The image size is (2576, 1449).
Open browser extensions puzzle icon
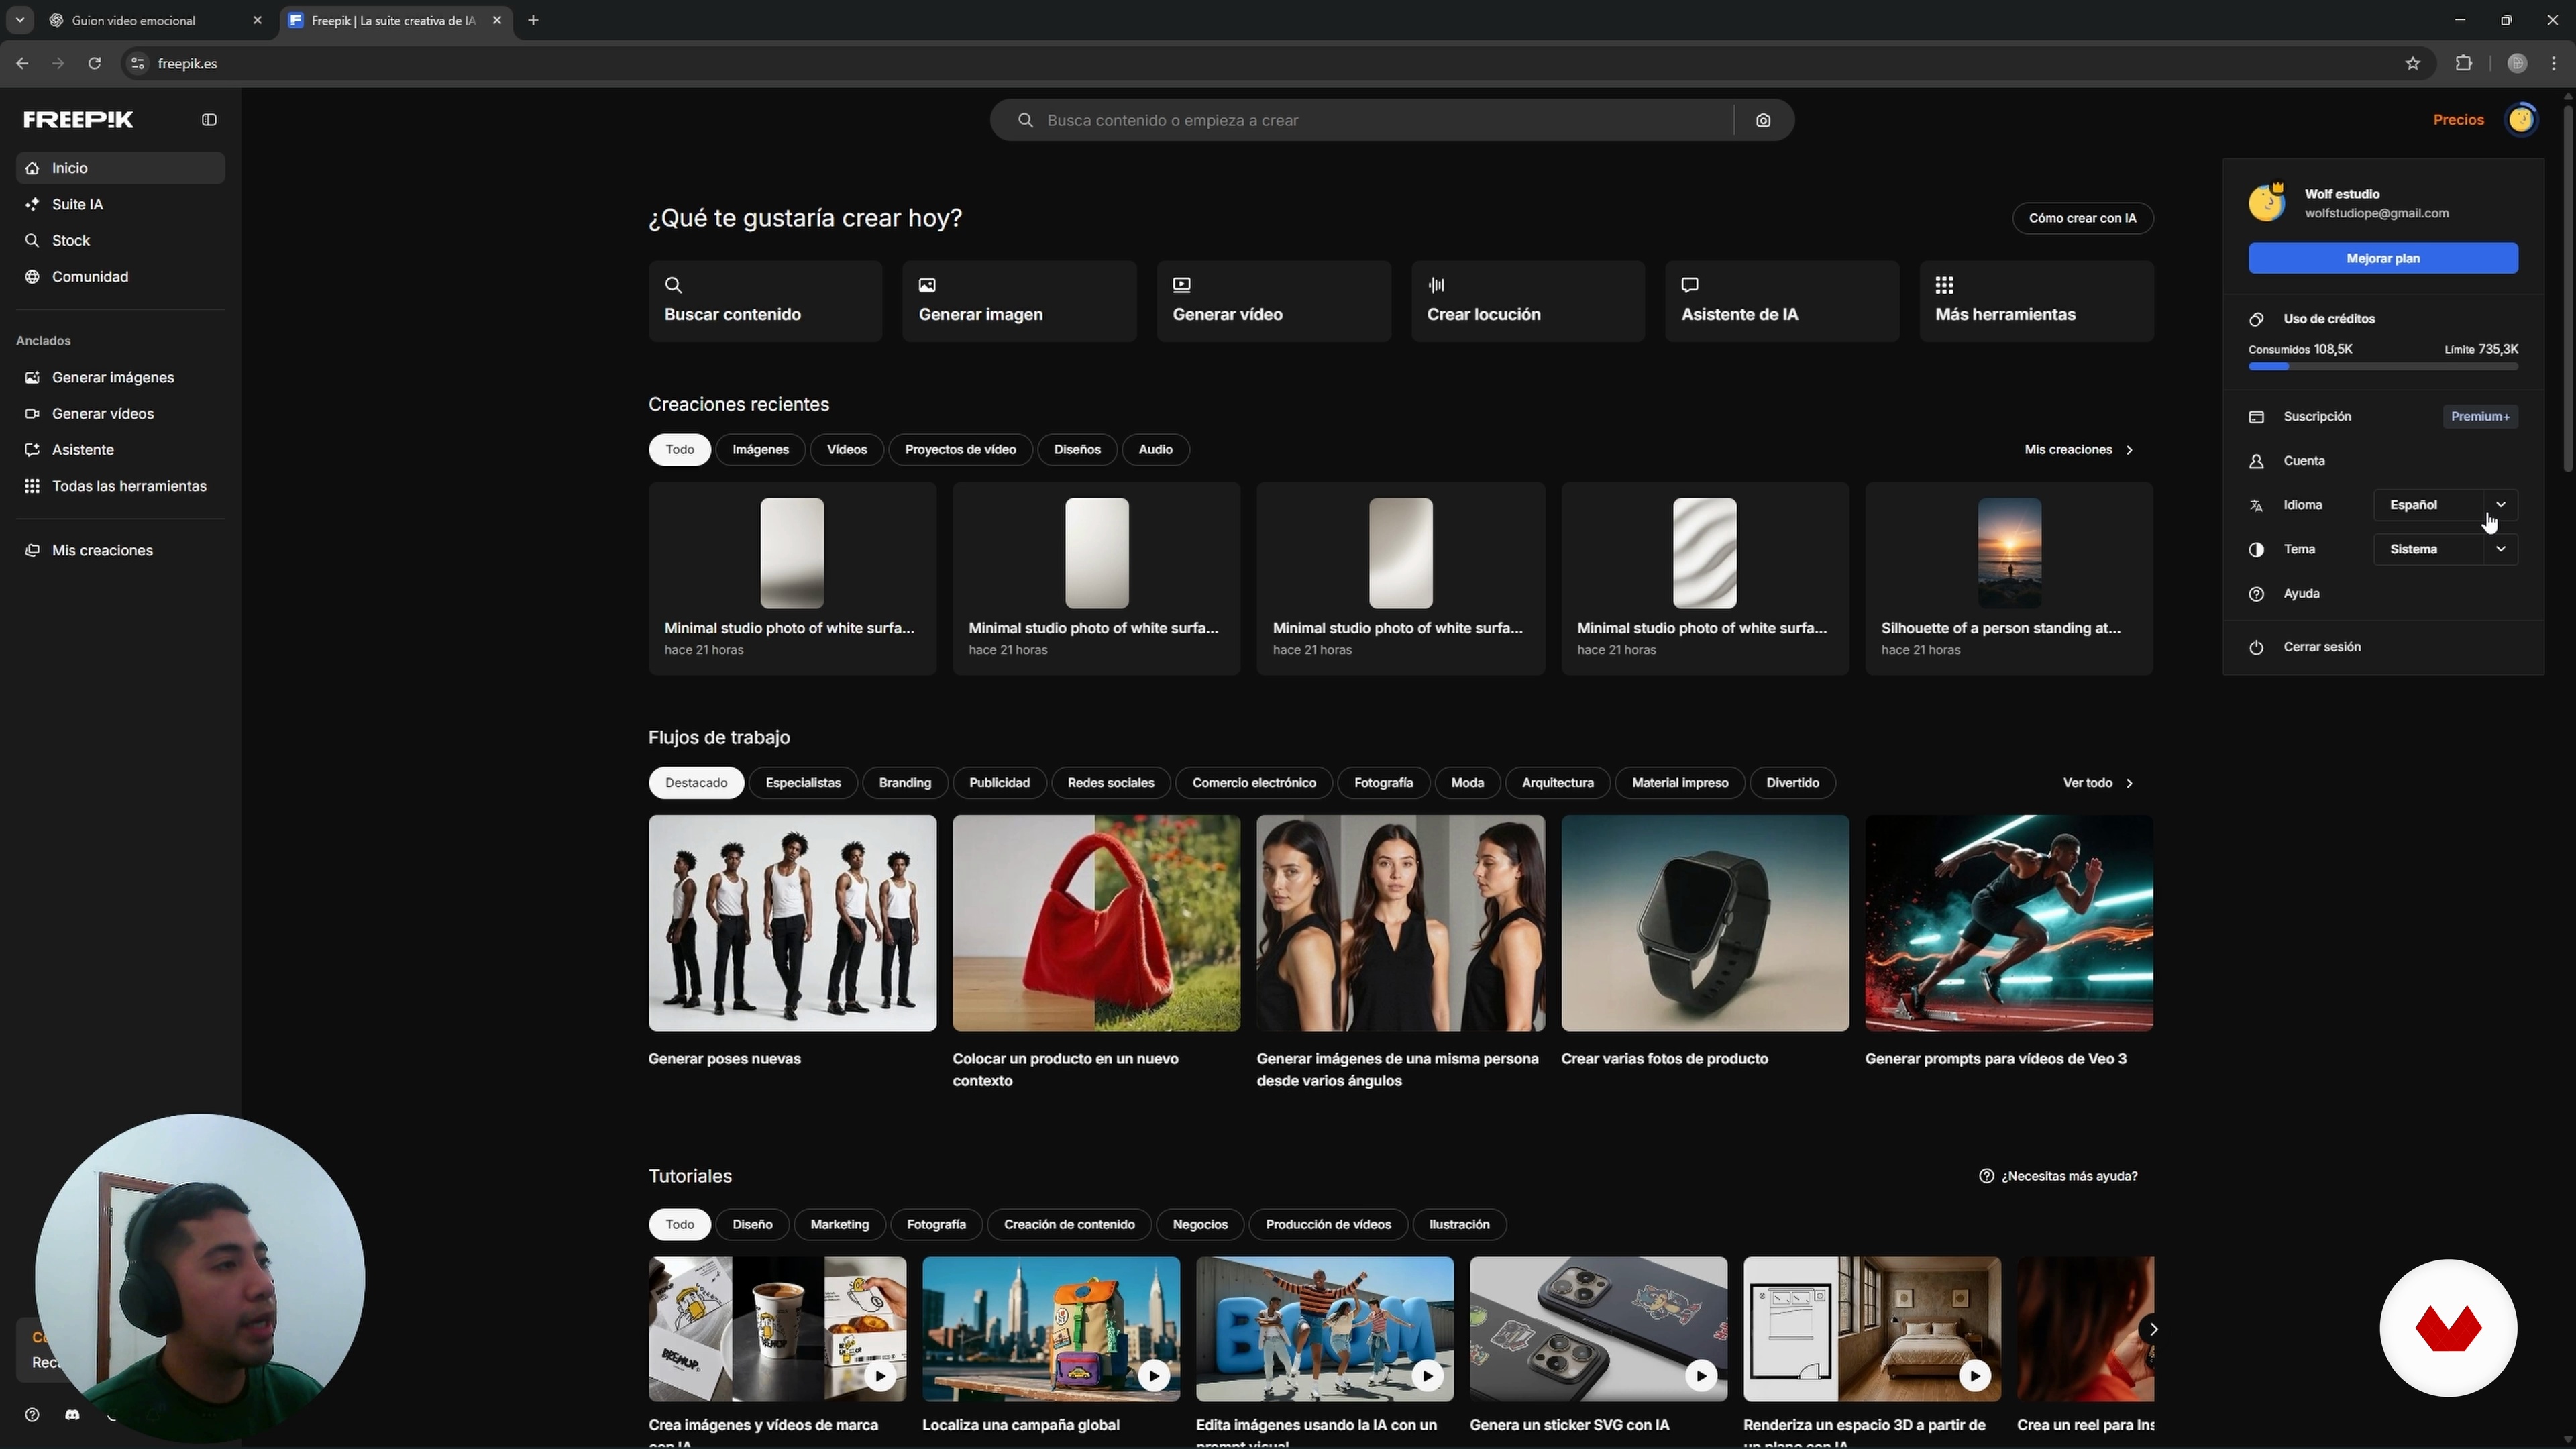coord(2464,63)
